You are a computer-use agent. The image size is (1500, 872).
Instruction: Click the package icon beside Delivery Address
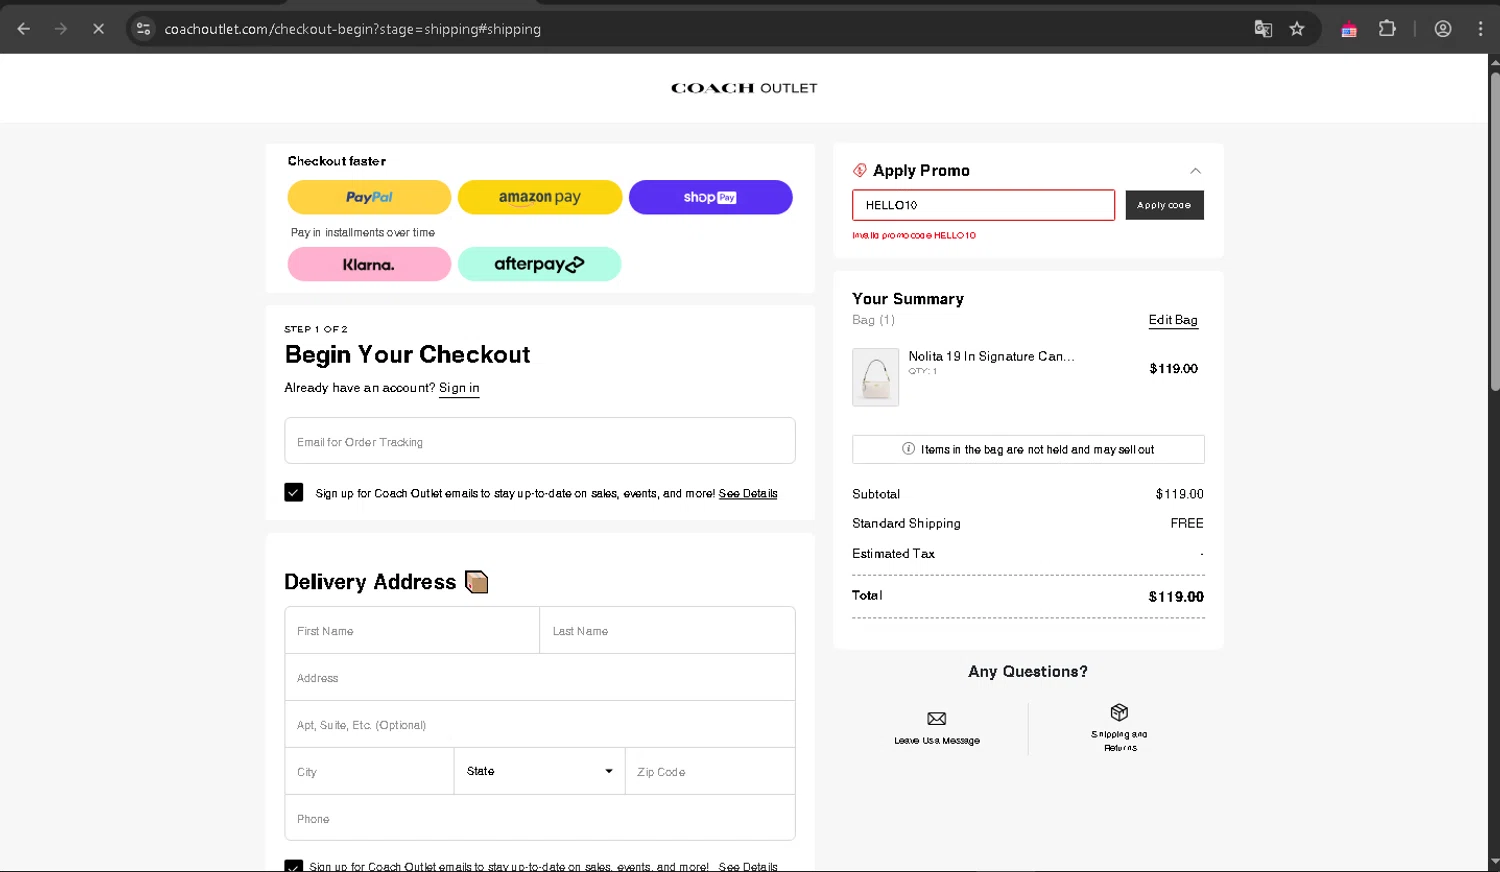477,582
